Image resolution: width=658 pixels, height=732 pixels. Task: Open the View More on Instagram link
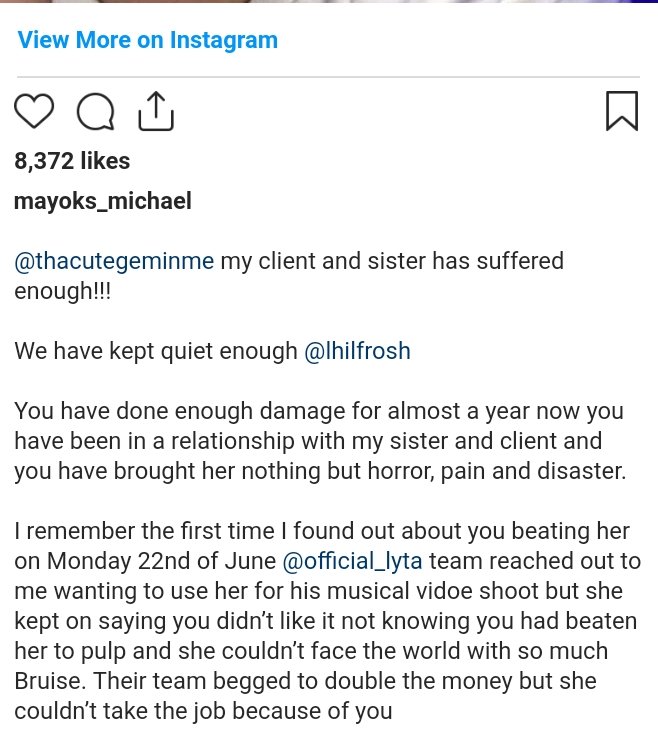click(x=148, y=41)
